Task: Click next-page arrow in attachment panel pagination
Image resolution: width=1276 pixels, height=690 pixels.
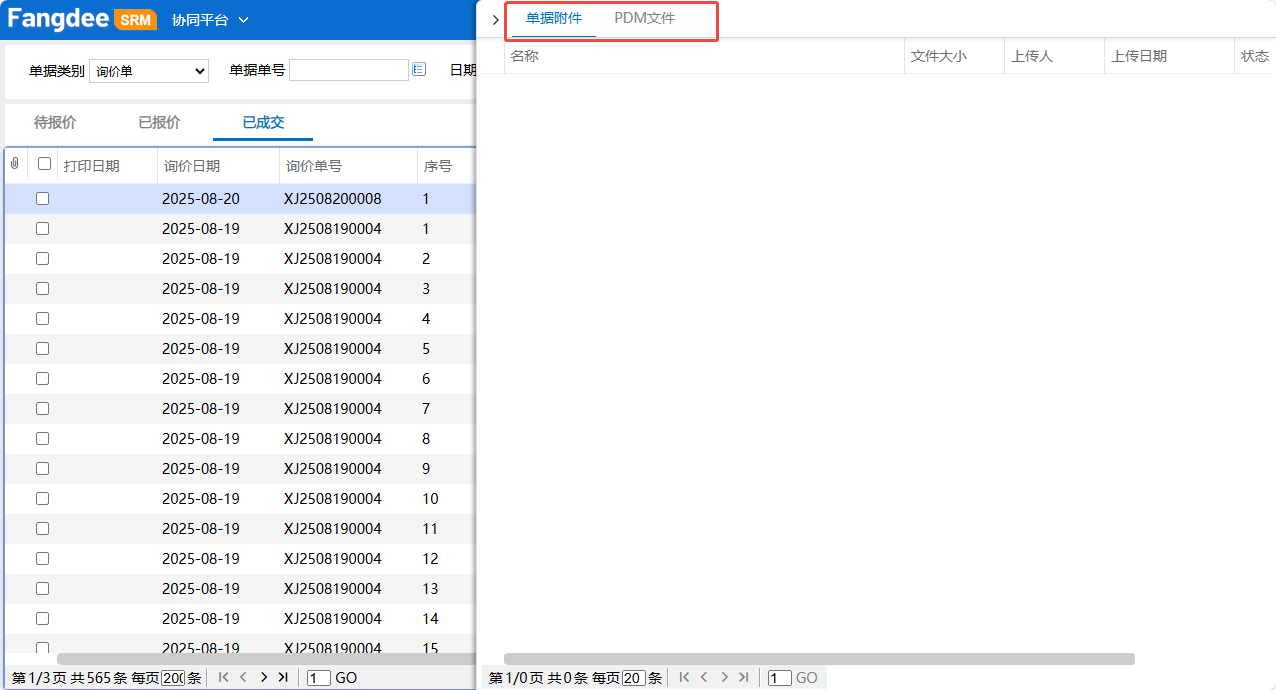Action: [724, 677]
